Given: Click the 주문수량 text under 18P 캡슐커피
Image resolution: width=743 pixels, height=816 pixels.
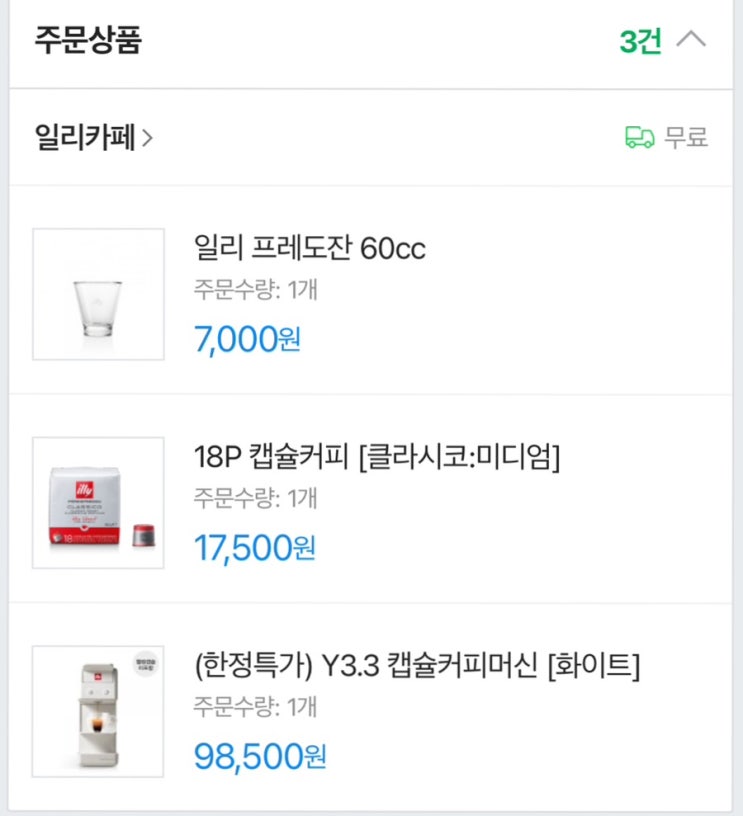Looking at the screenshot, I should coord(255,499).
